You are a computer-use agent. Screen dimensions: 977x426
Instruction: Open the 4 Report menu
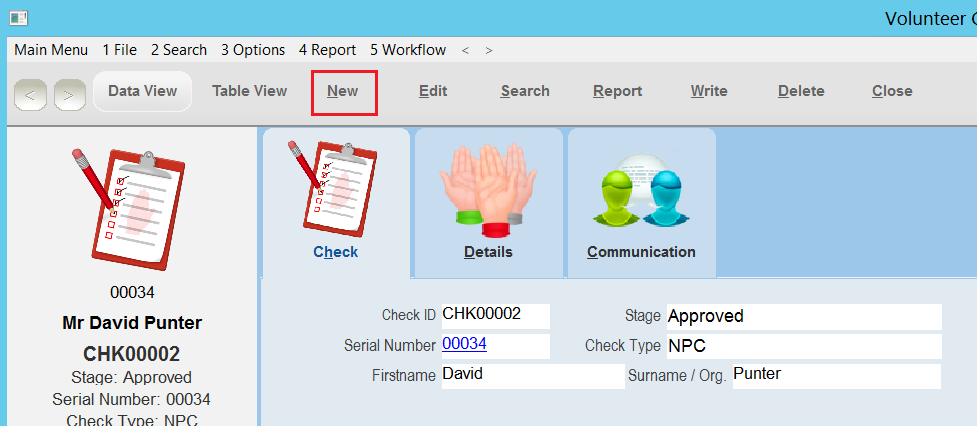pyautogui.click(x=327, y=50)
